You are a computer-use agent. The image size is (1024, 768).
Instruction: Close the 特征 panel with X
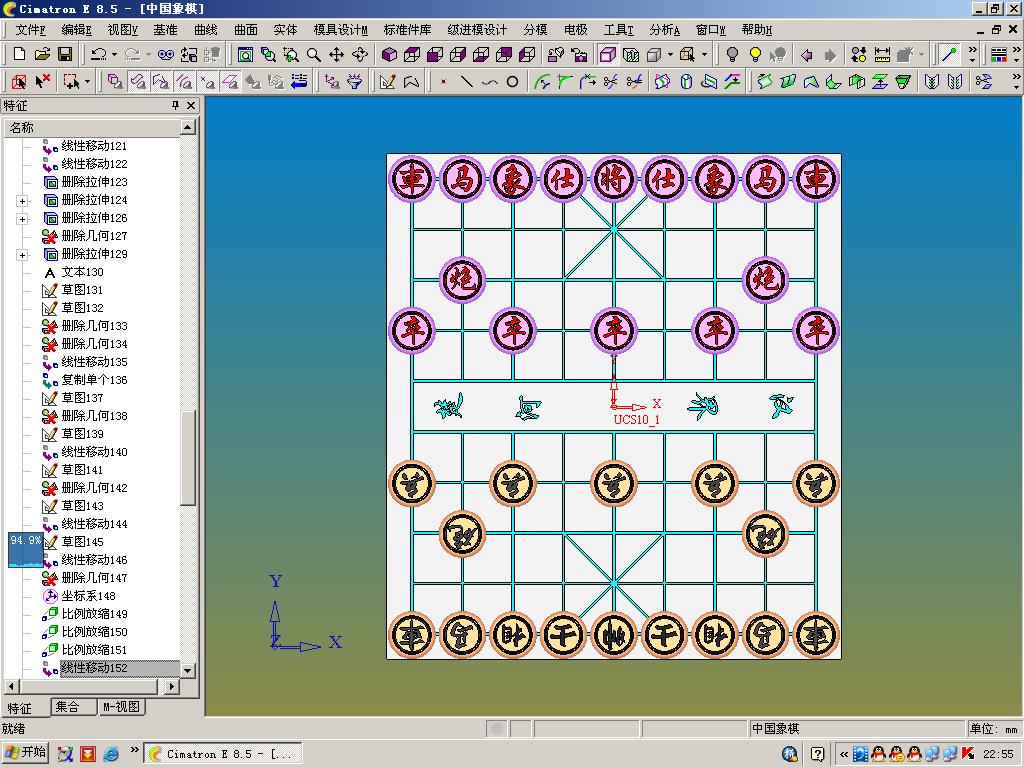click(191, 105)
